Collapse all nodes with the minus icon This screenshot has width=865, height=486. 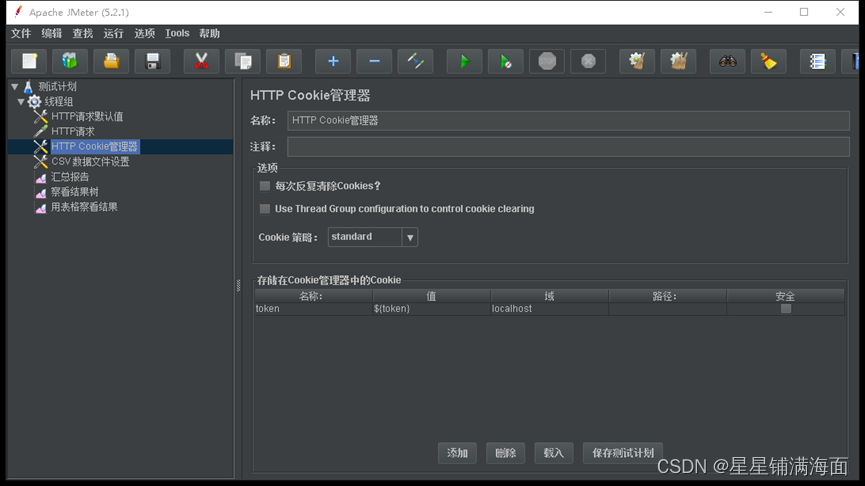click(374, 61)
